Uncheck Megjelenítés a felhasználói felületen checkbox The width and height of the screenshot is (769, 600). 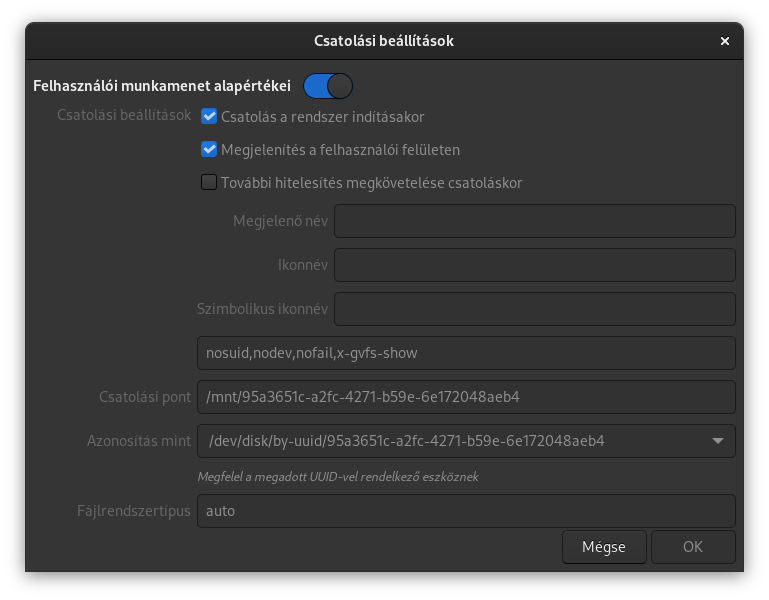tap(209, 149)
